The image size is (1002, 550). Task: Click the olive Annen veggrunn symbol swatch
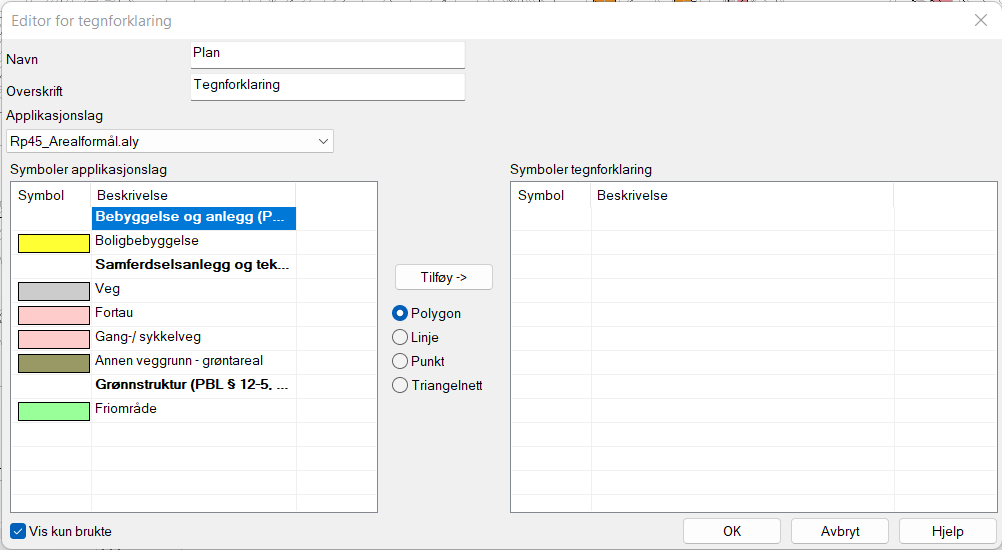[x=54, y=363]
